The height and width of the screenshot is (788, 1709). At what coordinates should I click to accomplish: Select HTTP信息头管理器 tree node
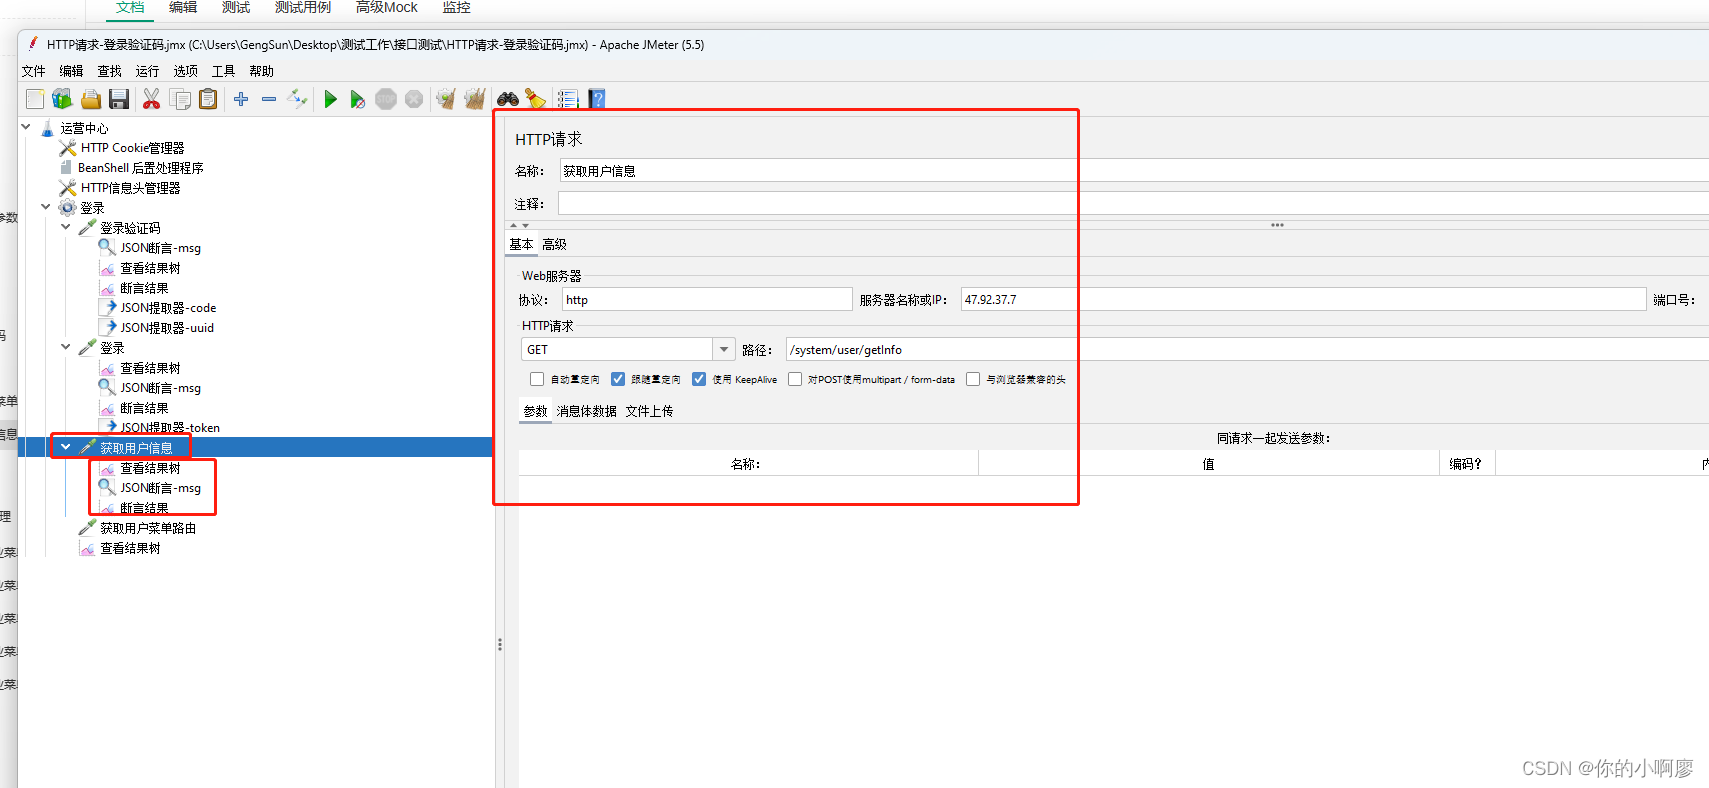click(x=130, y=188)
